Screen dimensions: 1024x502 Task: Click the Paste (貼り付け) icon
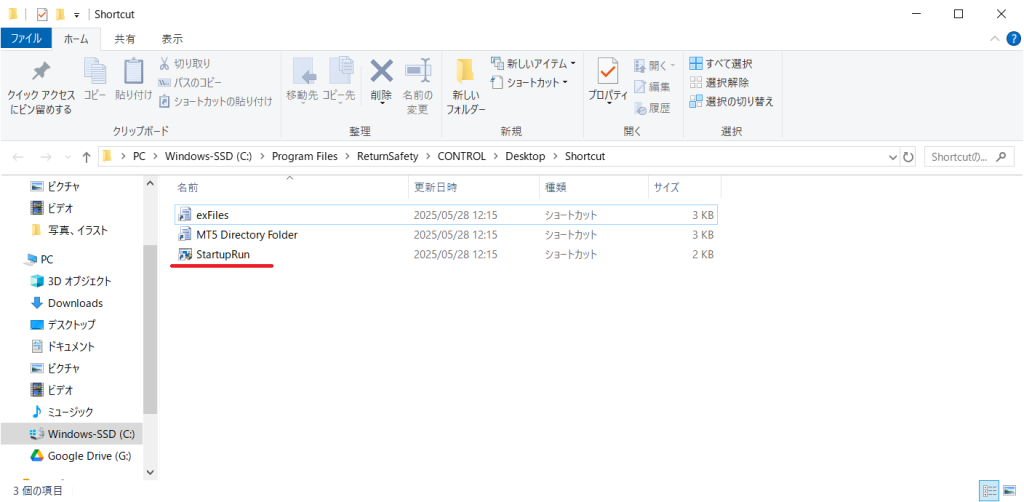[x=133, y=74]
